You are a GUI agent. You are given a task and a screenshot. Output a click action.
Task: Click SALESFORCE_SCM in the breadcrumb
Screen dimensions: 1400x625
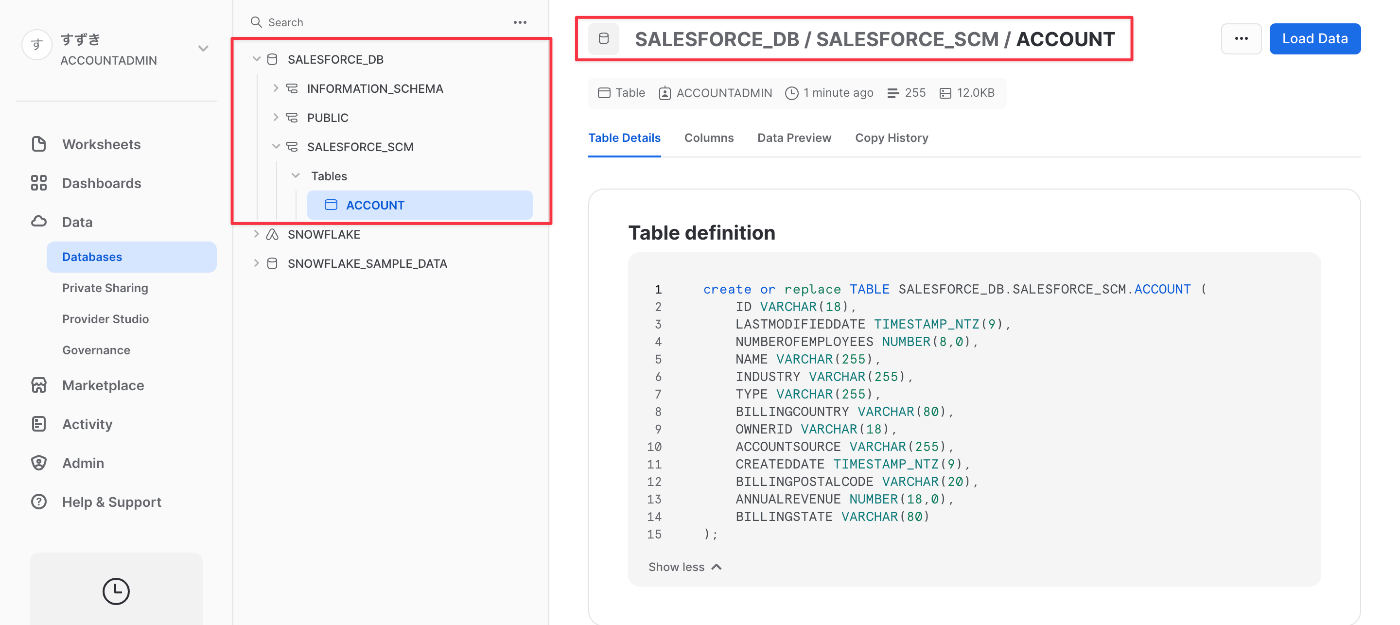coord(907,40)
